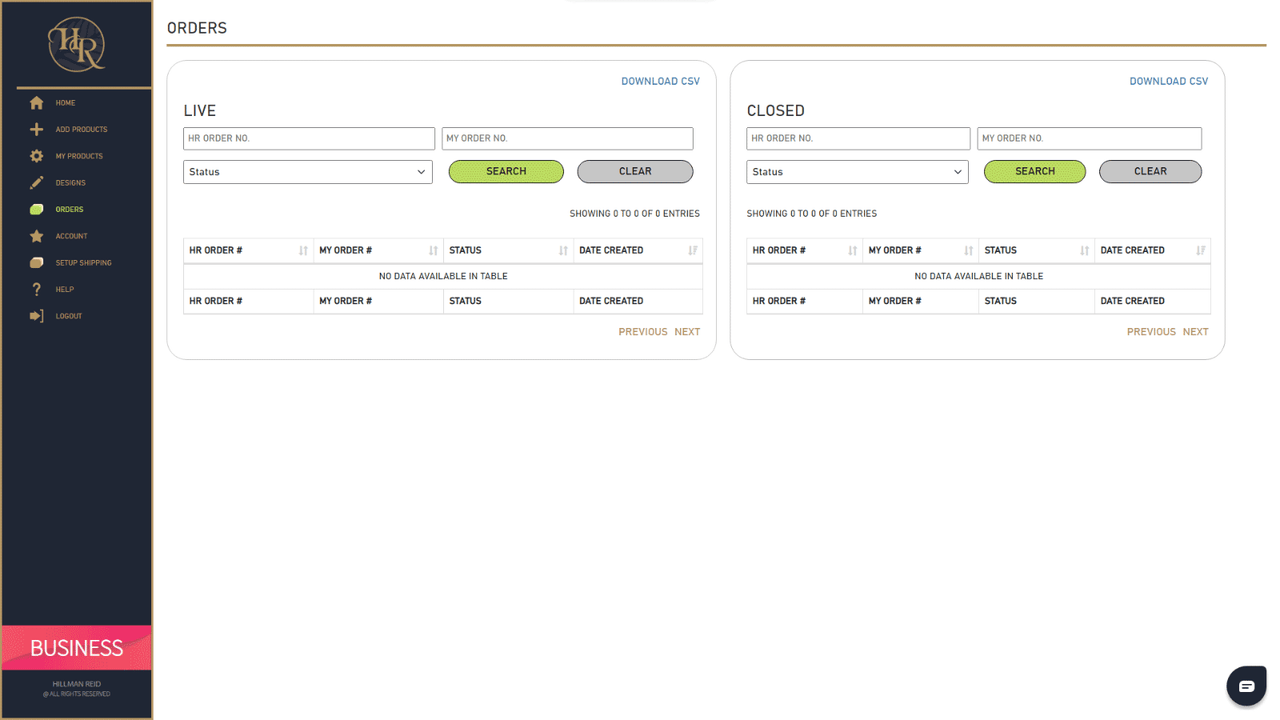Select the Add Products plus icon
The height and width of the screenshot is (720, 1280).
(37, 129)
